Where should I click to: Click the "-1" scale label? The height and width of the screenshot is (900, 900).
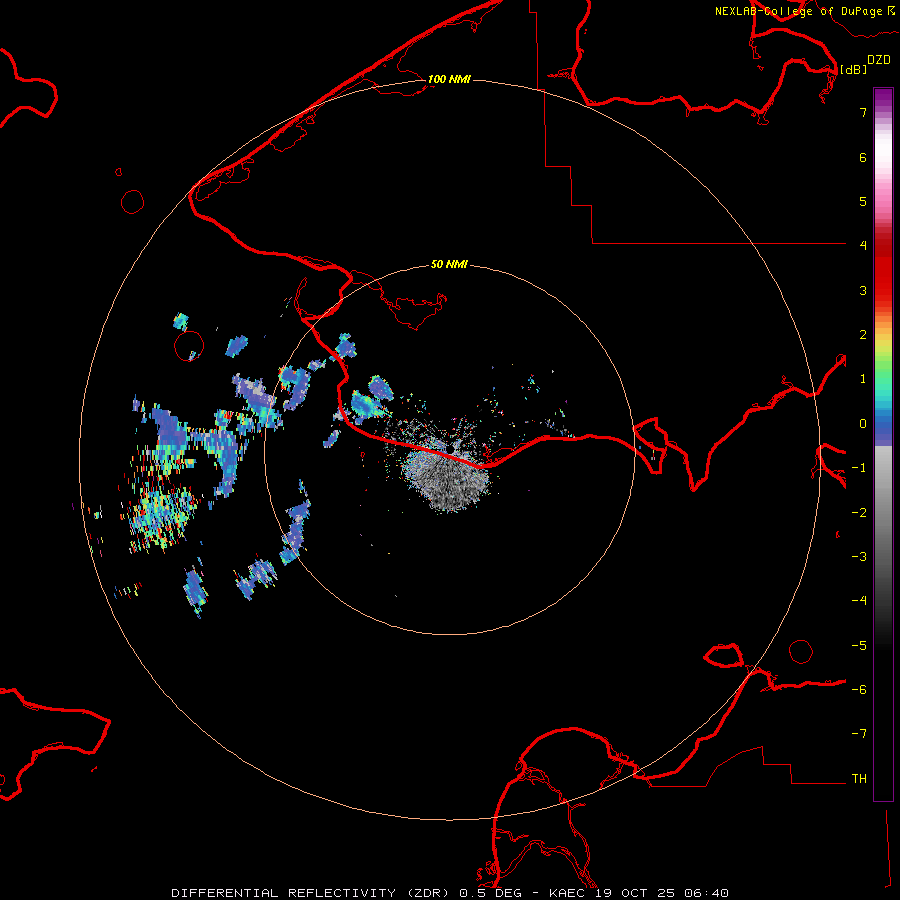(859, 468)
